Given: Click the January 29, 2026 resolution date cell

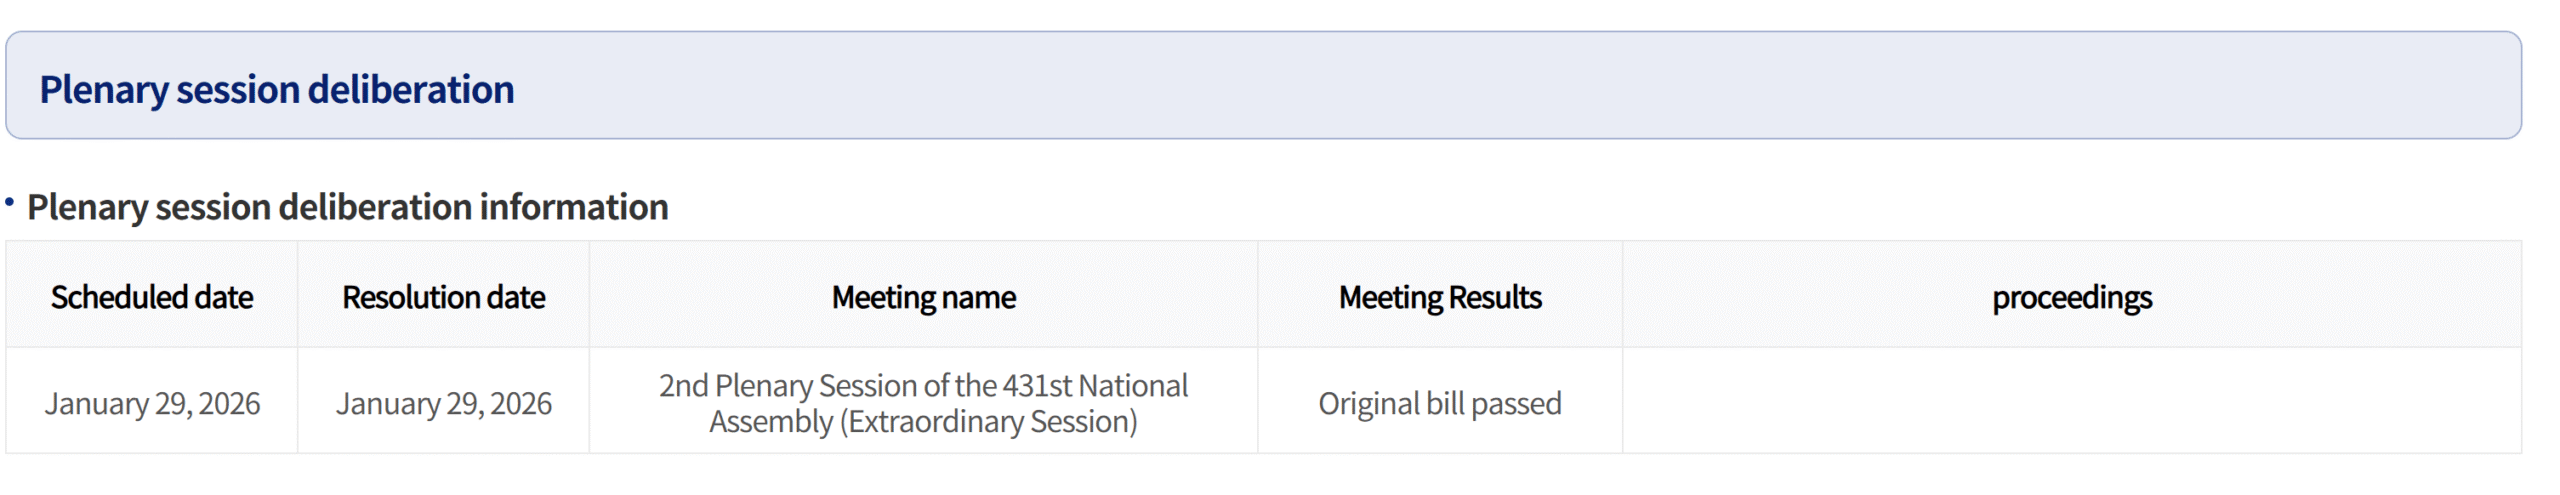Looking at the screenshot, I should click(x=443, y=404).
